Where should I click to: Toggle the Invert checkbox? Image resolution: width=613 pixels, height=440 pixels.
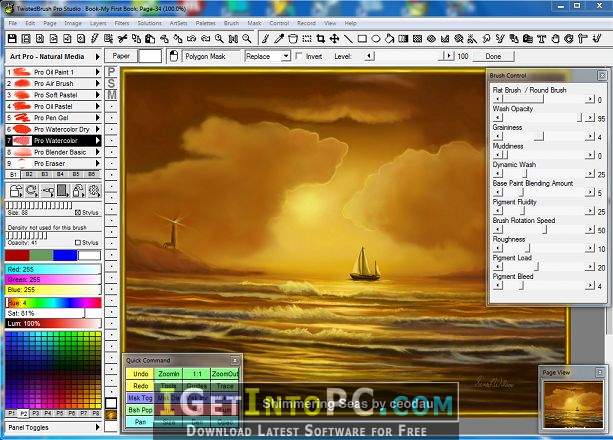click(299, 56)
